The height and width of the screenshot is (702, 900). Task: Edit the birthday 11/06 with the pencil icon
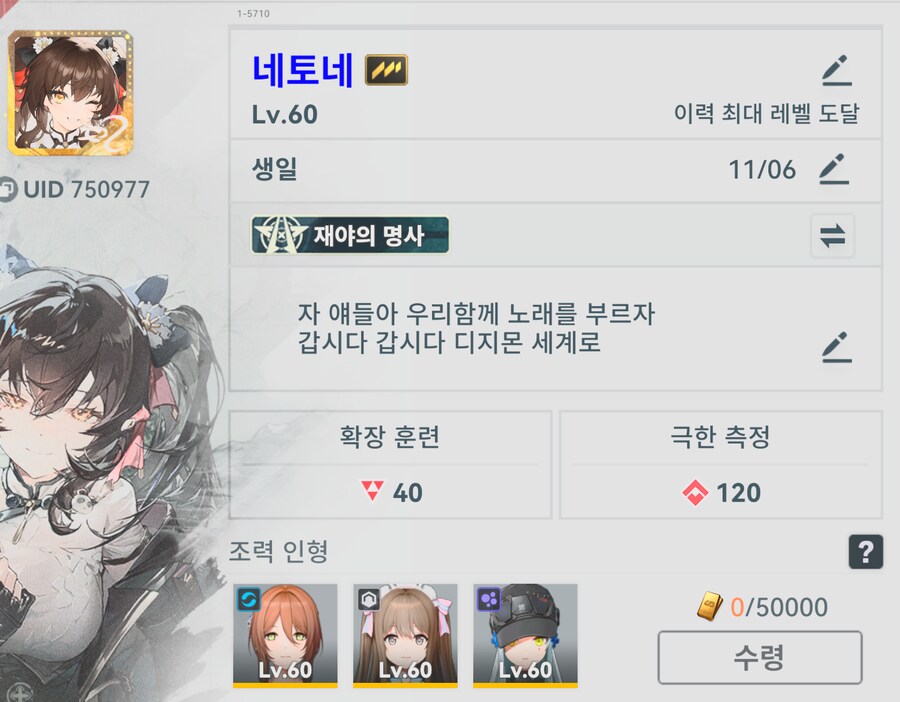(x=834, y=169)
